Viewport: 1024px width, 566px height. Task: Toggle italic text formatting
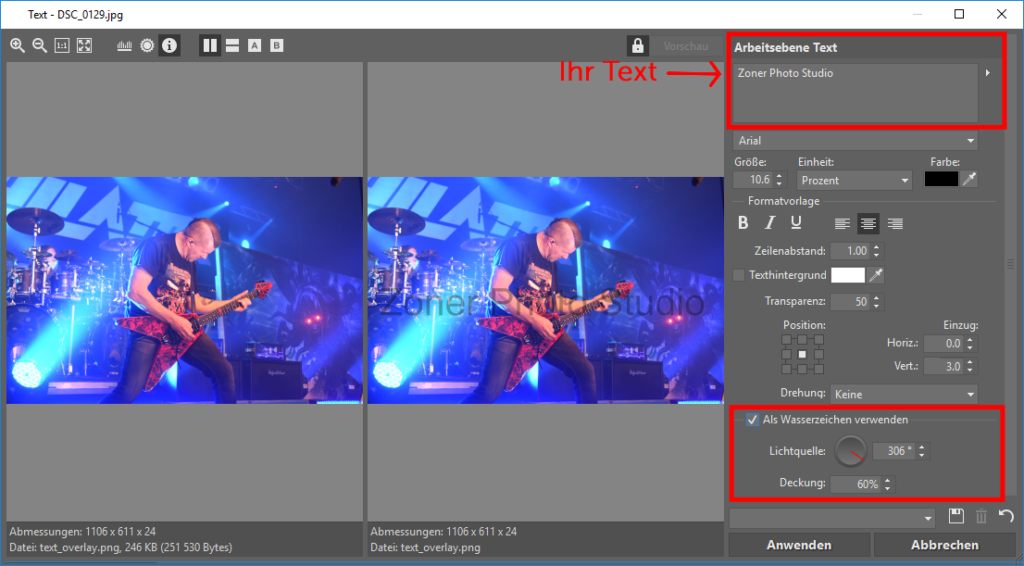769,223
